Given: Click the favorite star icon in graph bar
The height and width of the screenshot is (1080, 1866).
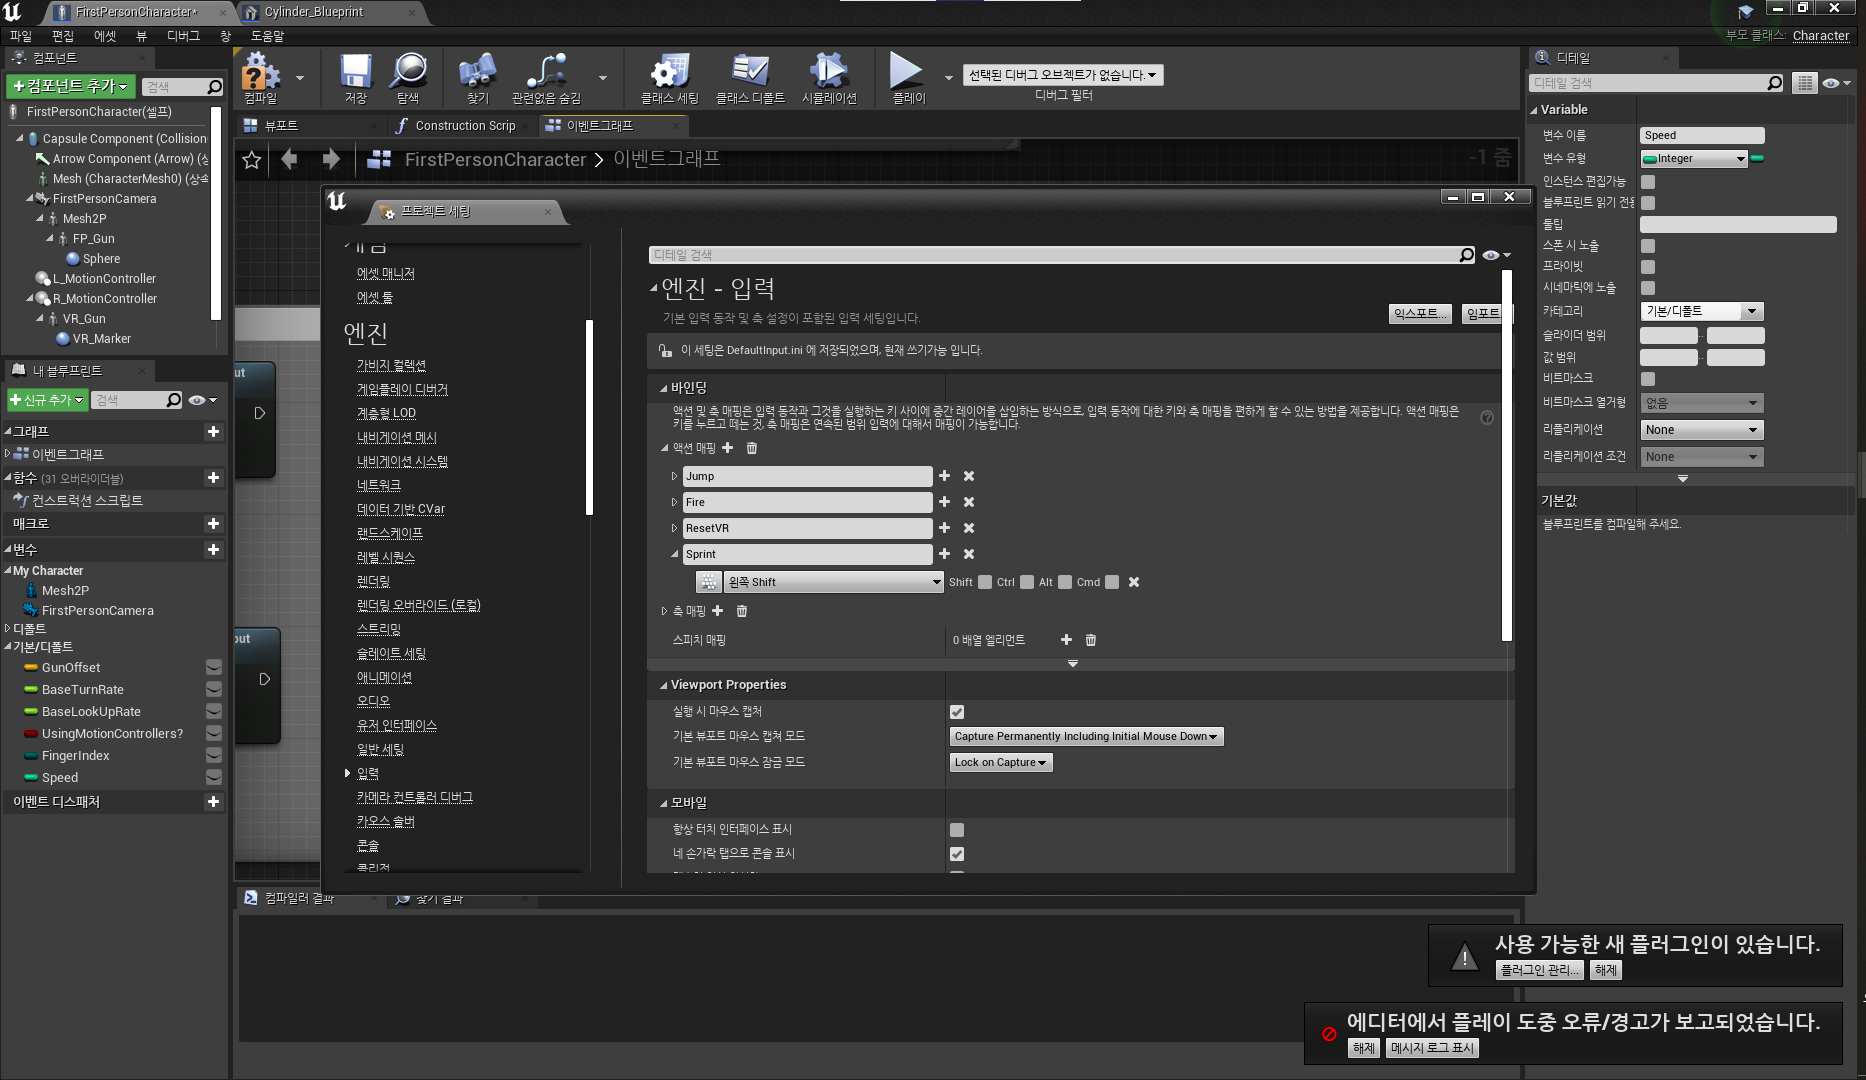Looking at the screenshot, I should coord(252,160).
